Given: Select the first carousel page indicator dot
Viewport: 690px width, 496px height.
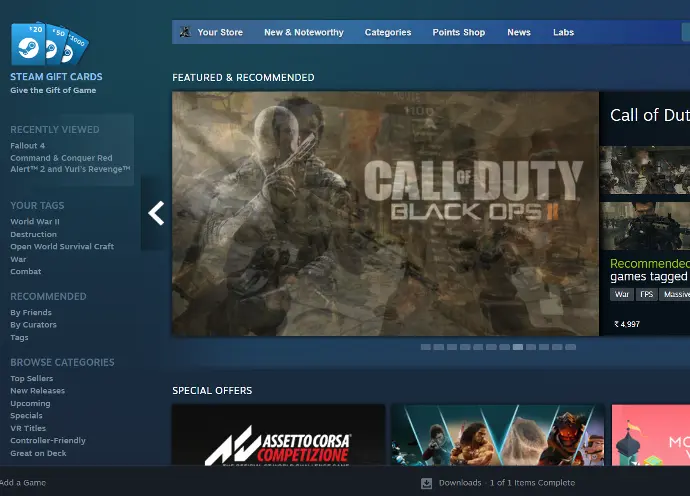Looking at the screenshot, I should pyautogui.click(x=426, y=347).
